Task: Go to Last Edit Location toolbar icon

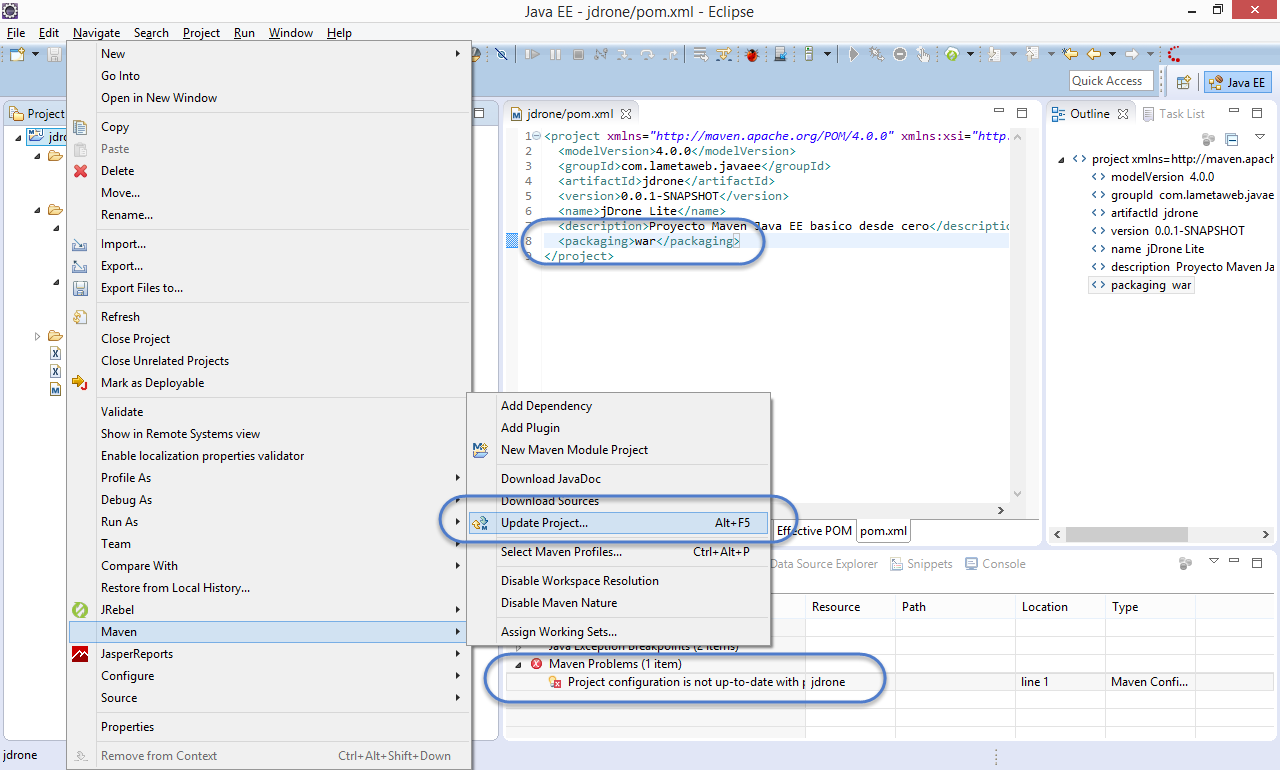Action: pyautogui.click(x=1070, y=54)
